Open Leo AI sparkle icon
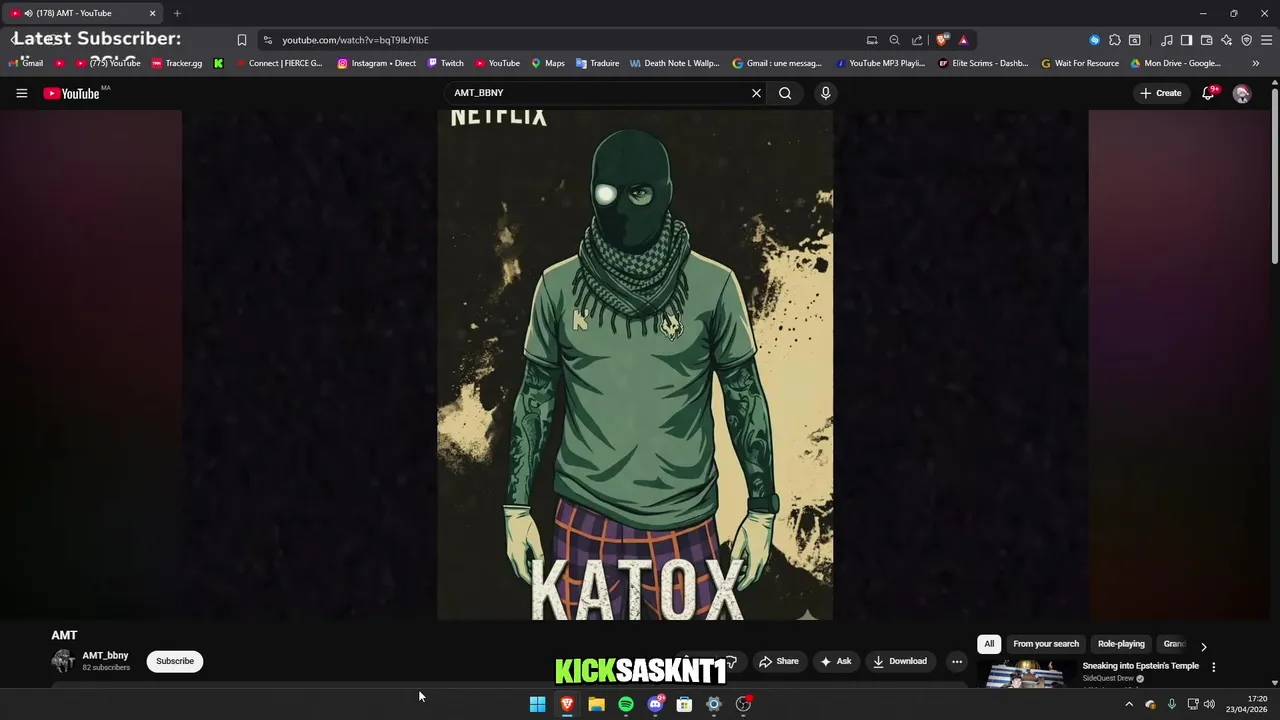 (x=1226, y=40)
